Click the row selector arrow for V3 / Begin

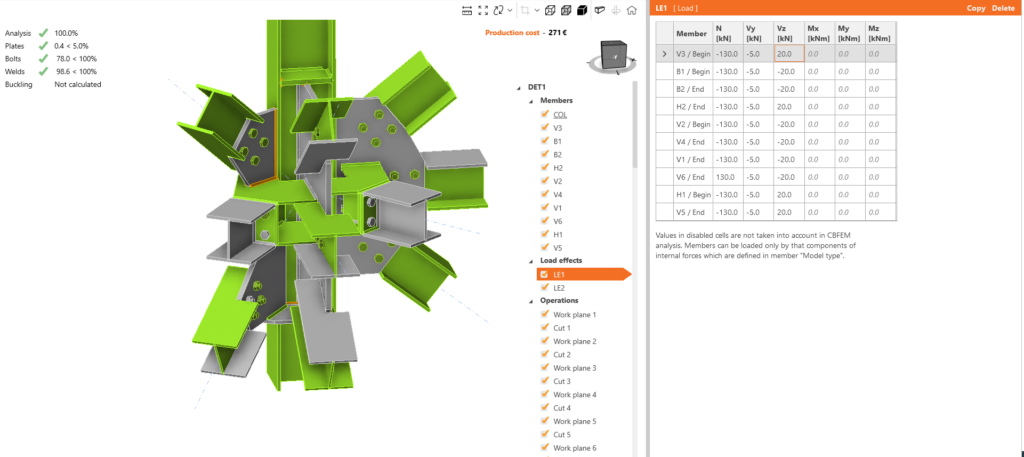(x=665, y=54)
